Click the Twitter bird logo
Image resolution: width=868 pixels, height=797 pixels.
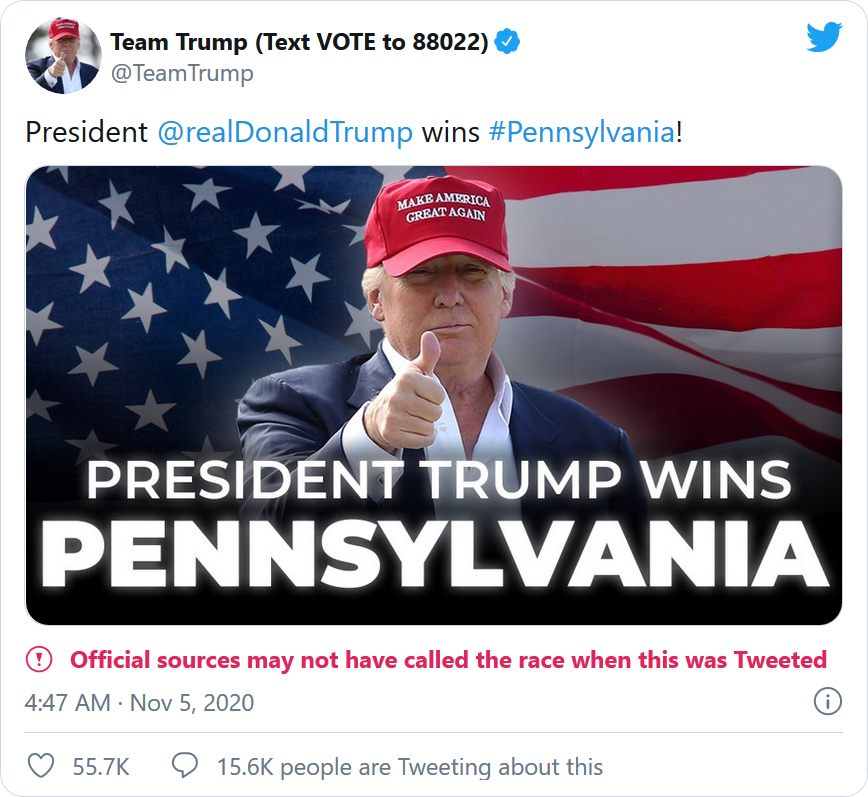click(x=824, y=38)
